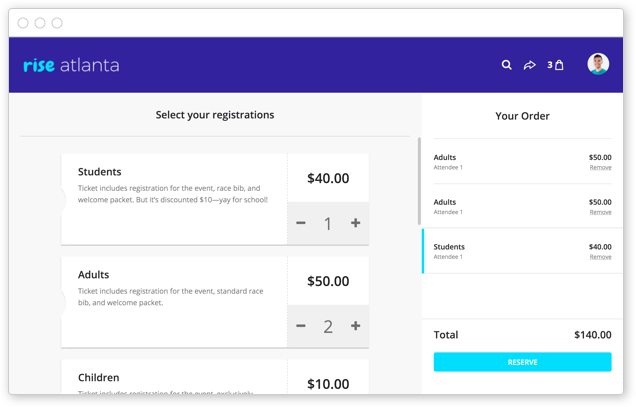
Task: Decrease the Adults ticket quantity
Action: point(301,326)
